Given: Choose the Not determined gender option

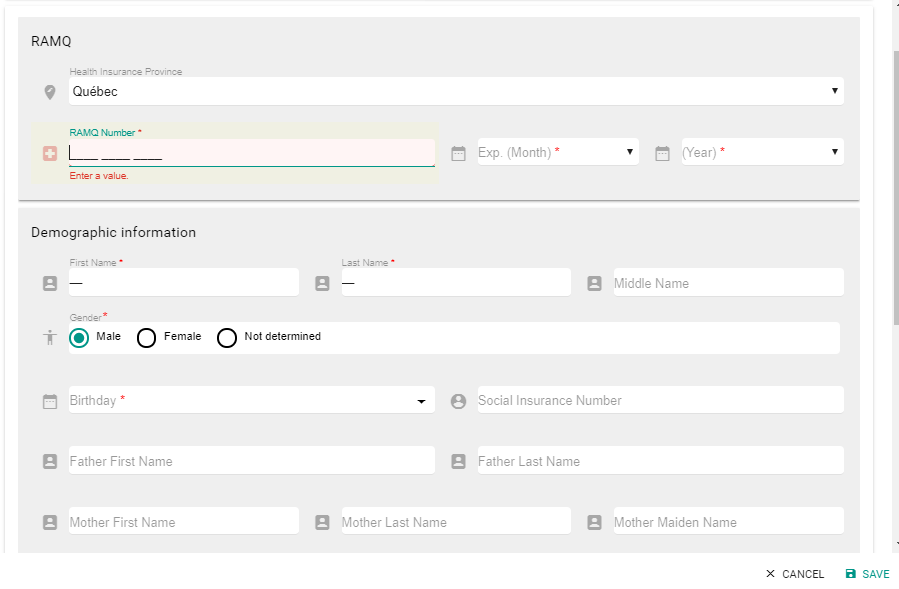Looking at the screenshot, I should click(227, 338).
